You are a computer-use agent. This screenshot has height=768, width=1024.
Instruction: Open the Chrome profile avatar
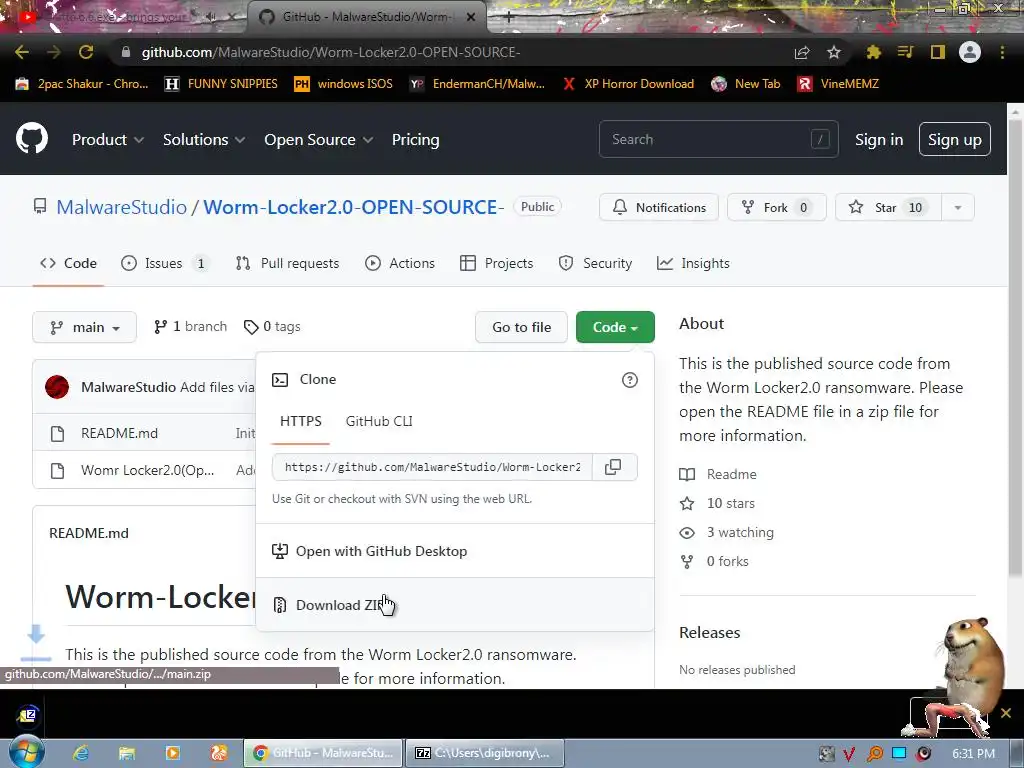(x=970, y=52)
